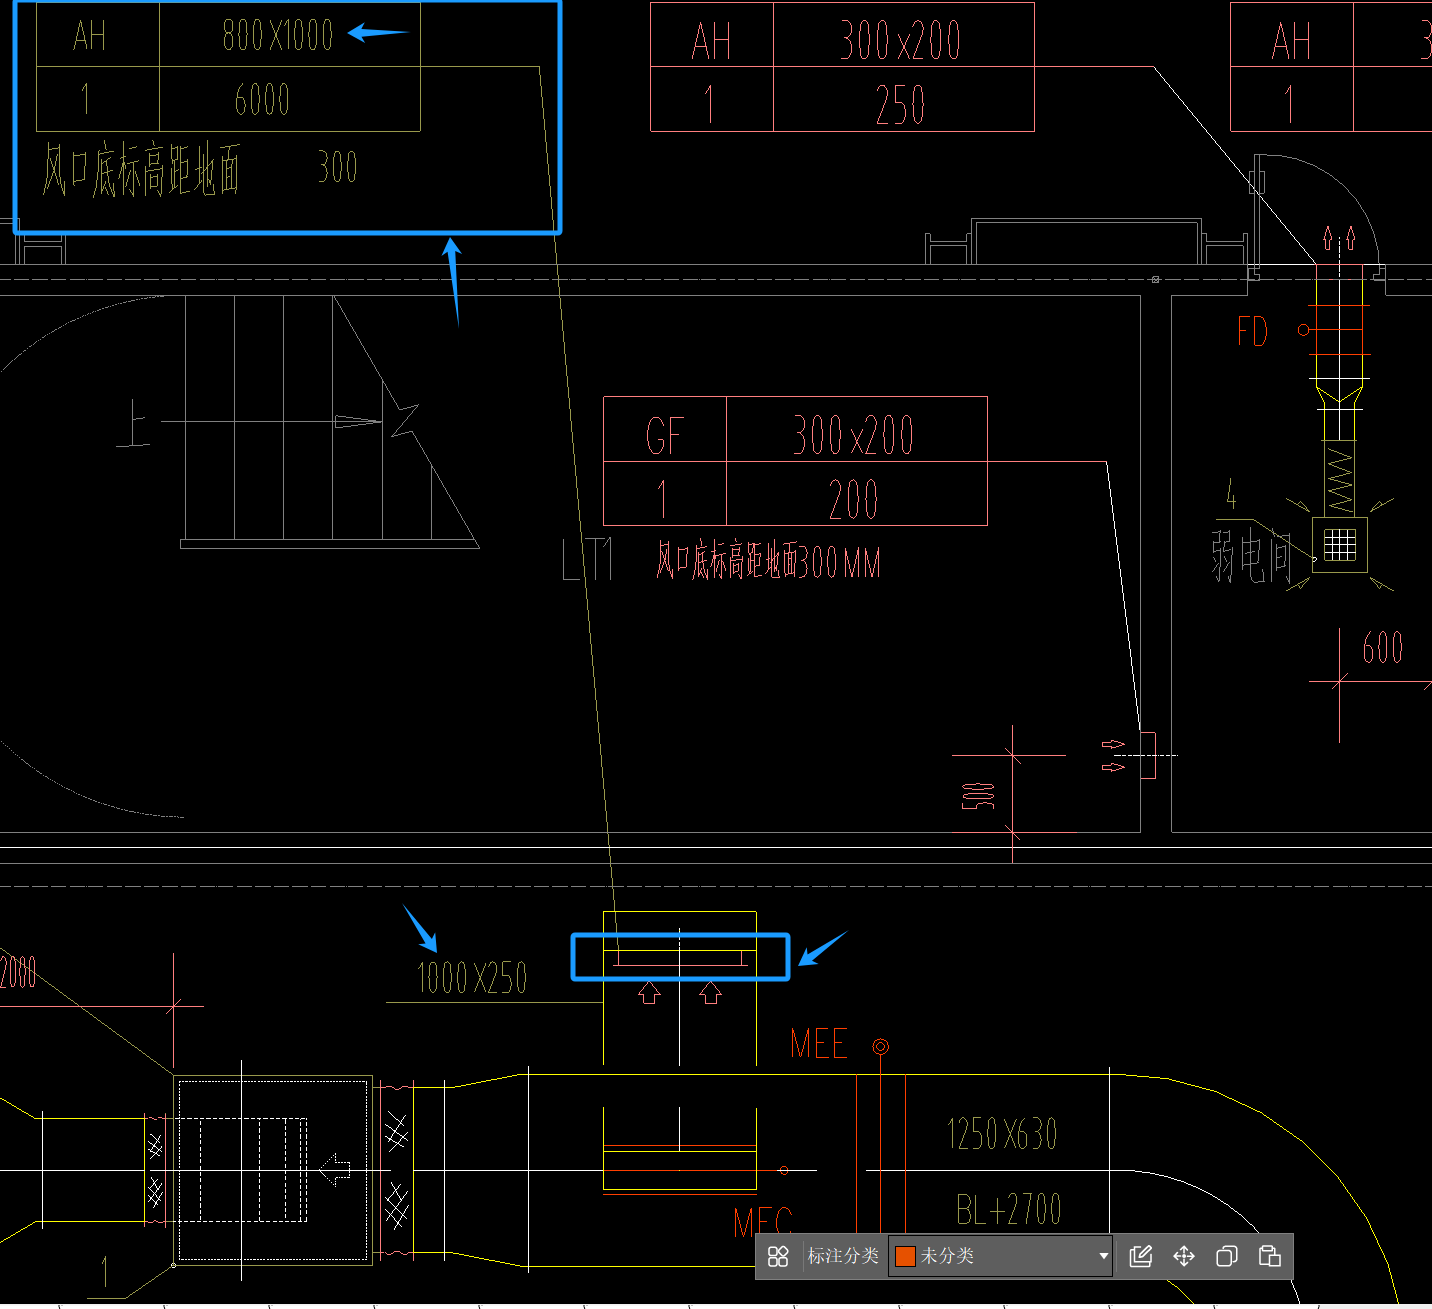Screen dimensions: 1432x1309
Task: Select the square grille symbol near 弱电间
Action: point(1340,545)
